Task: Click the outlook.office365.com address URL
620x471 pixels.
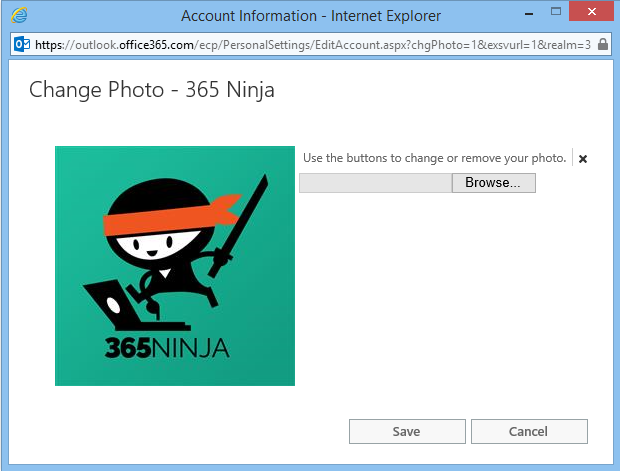Action: coord(312,45)
